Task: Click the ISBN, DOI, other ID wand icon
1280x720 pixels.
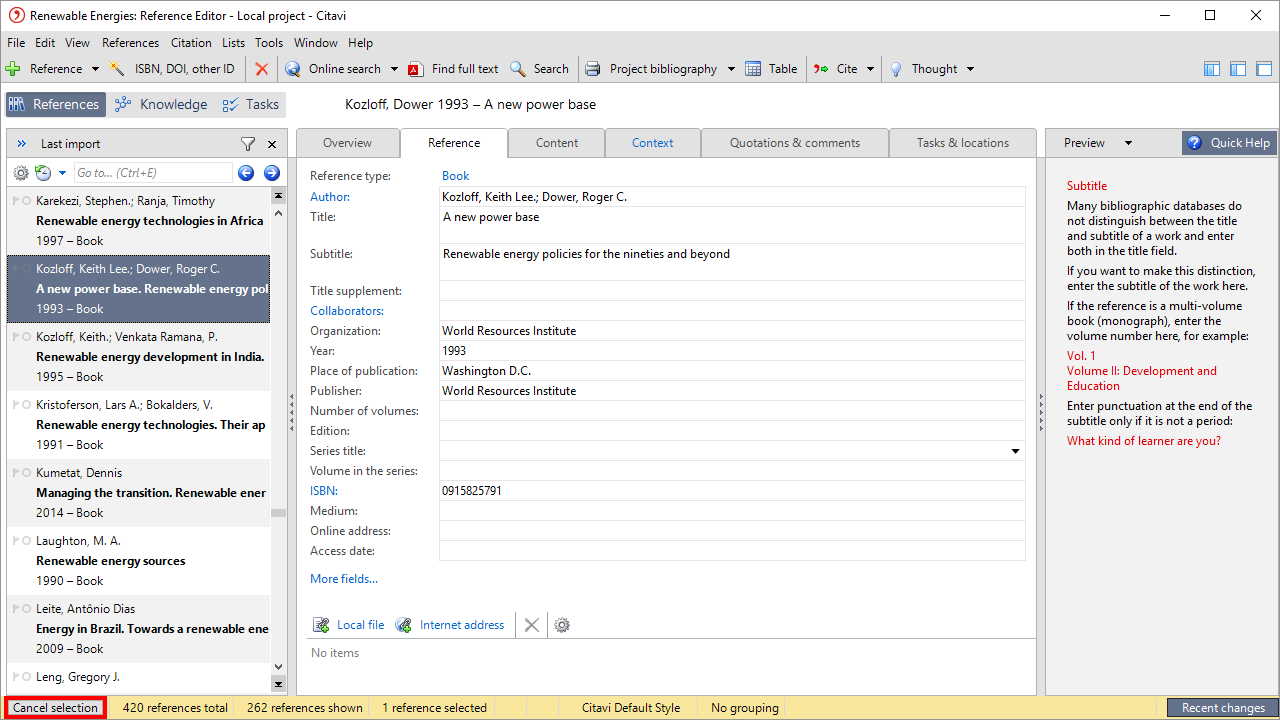Action: (117, 69)
